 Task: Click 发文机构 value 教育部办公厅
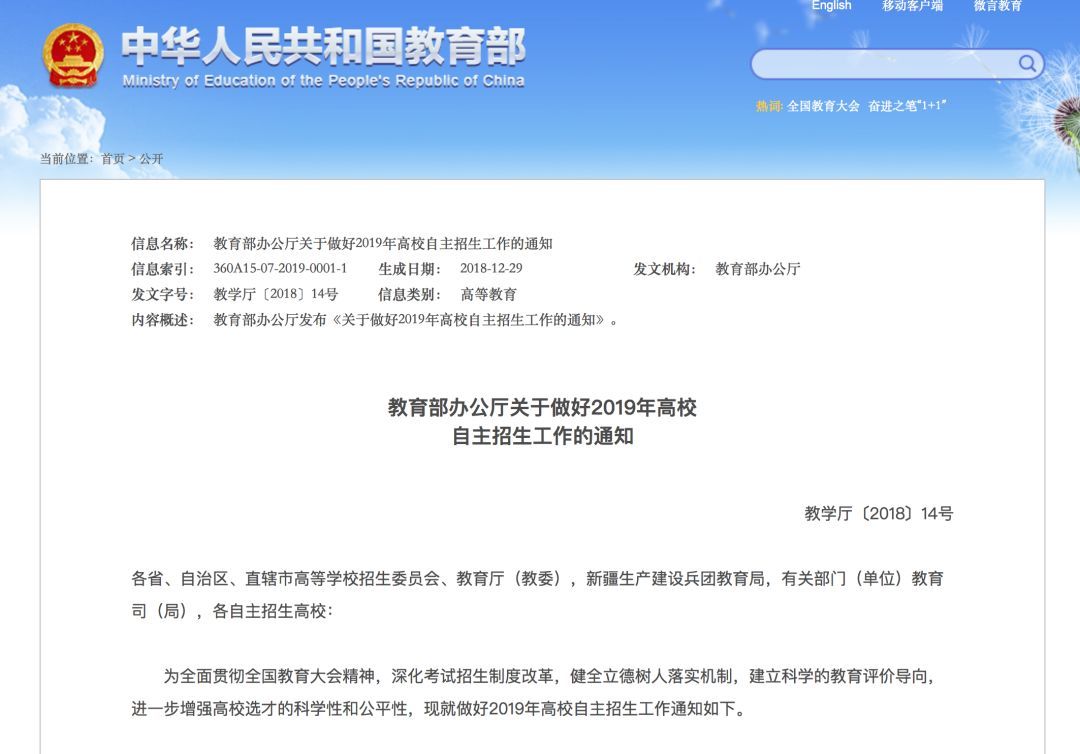point(758,269)
